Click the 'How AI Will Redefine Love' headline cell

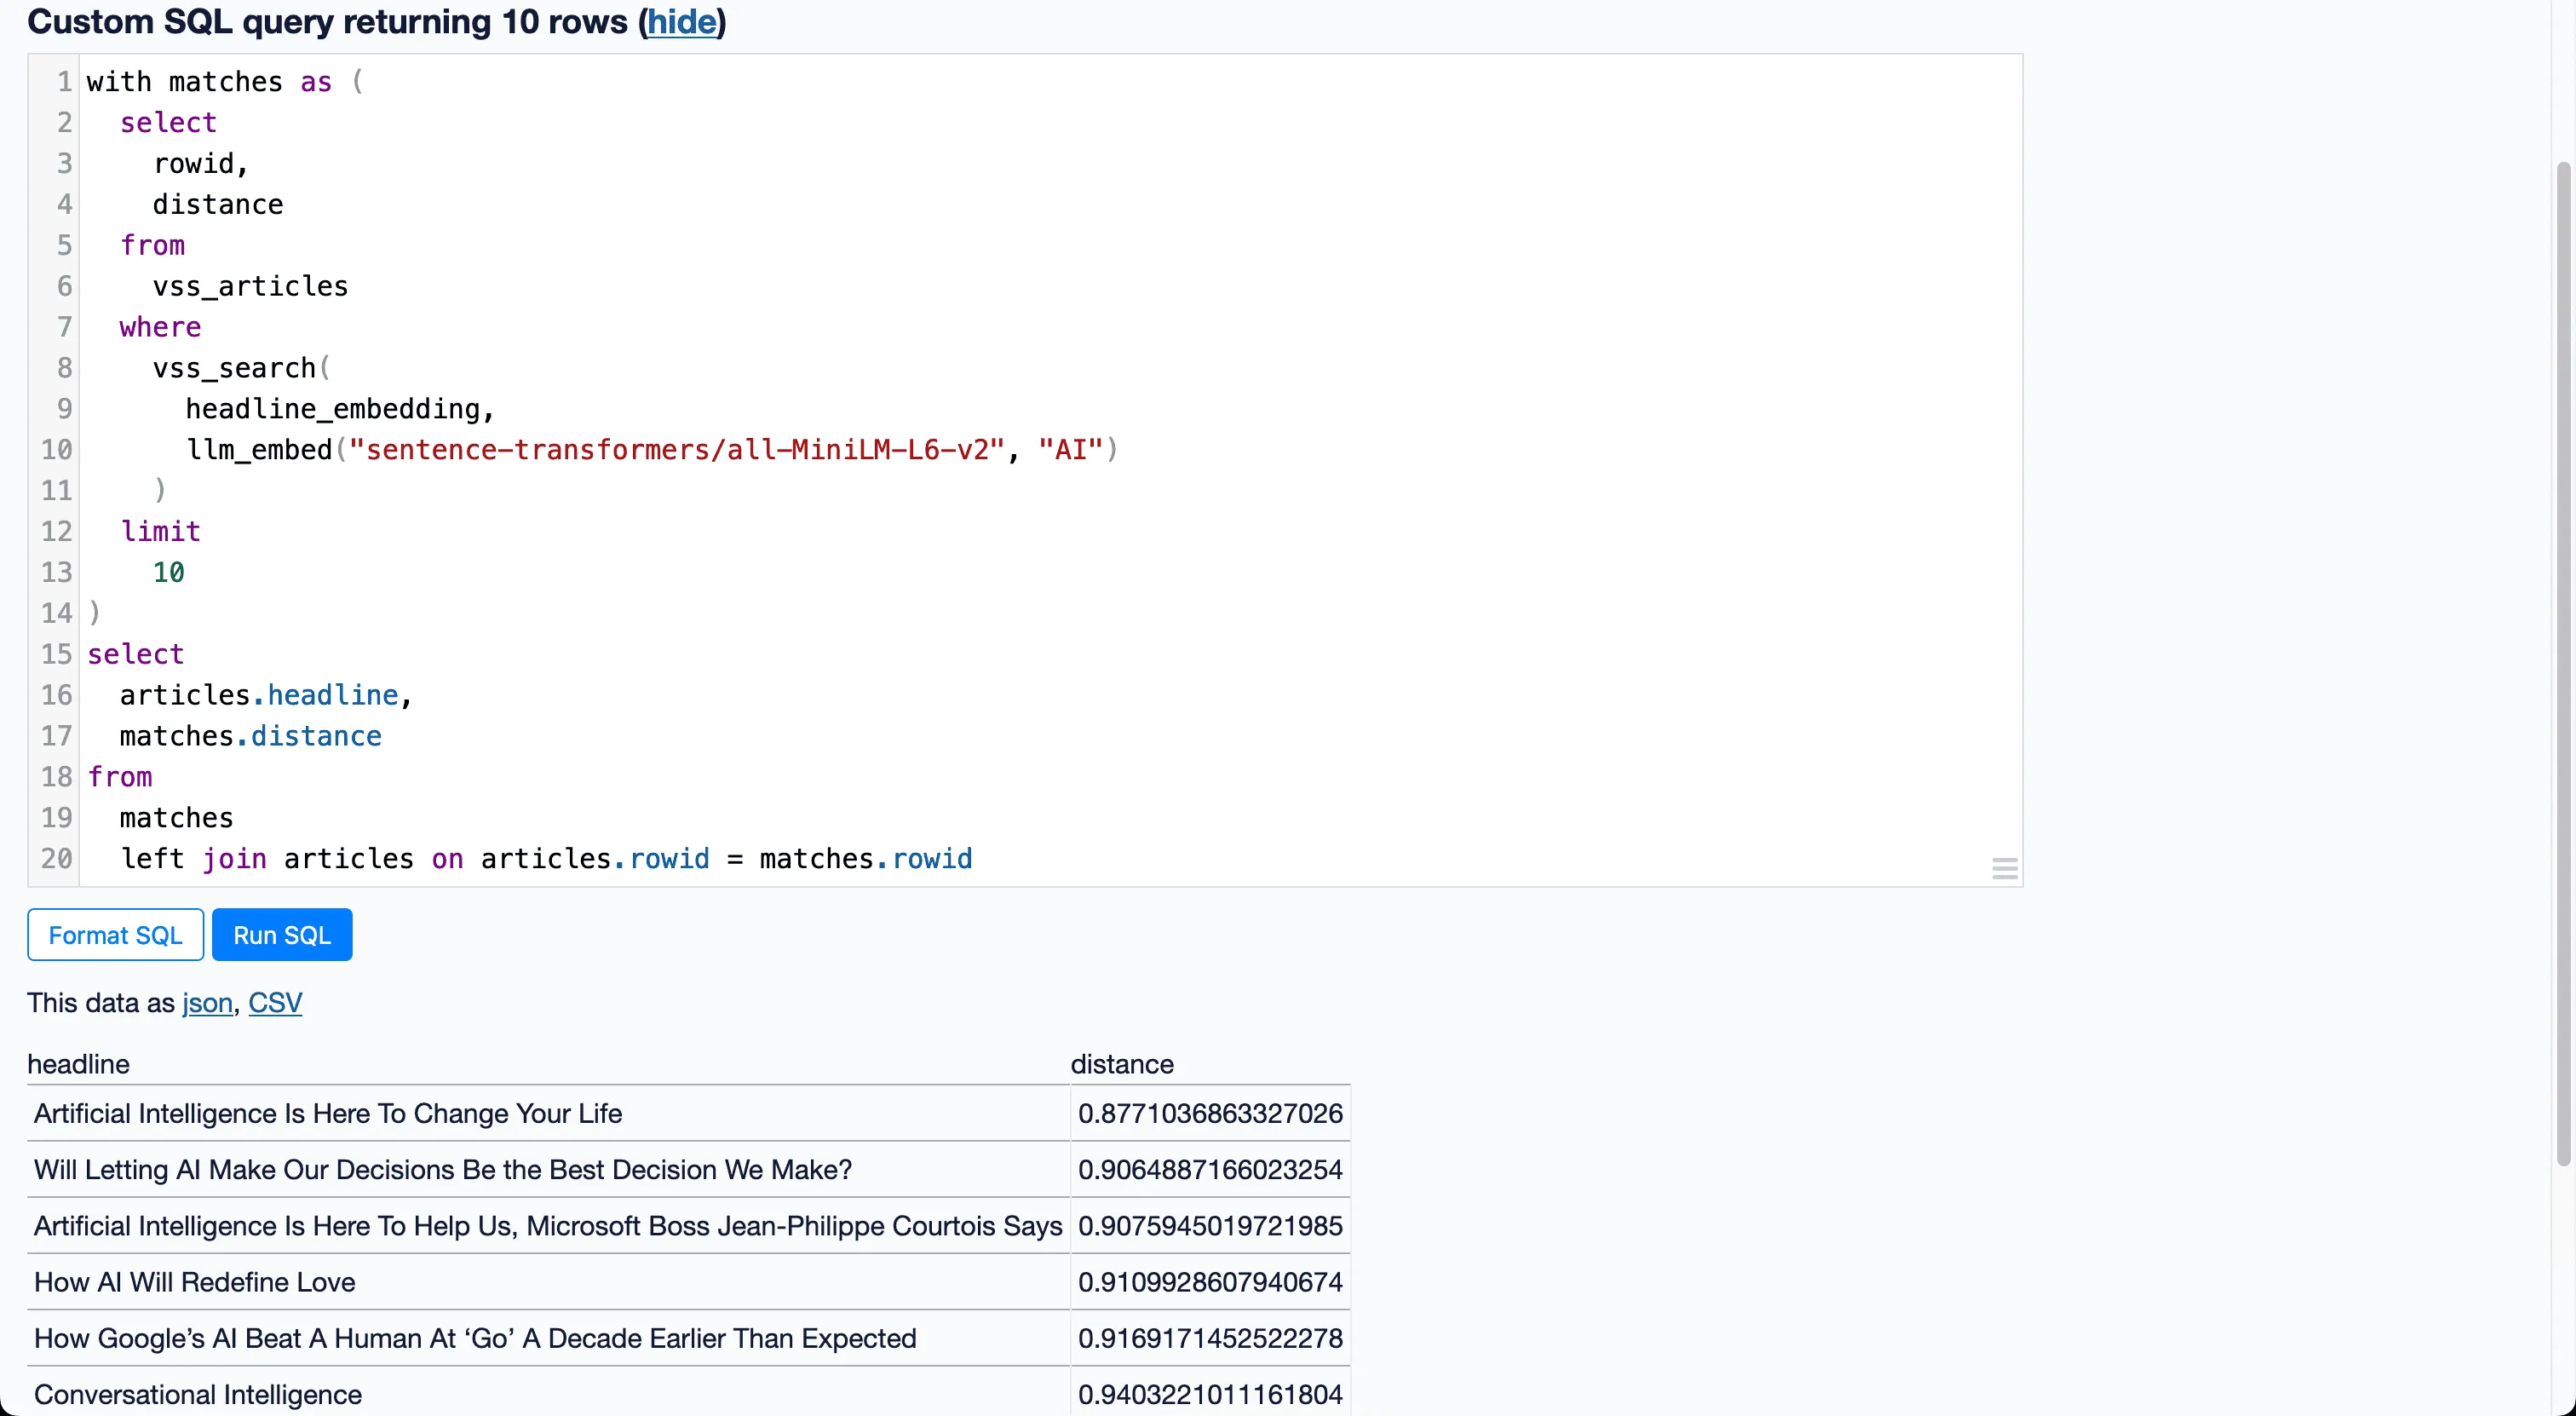click(194, 1282)
